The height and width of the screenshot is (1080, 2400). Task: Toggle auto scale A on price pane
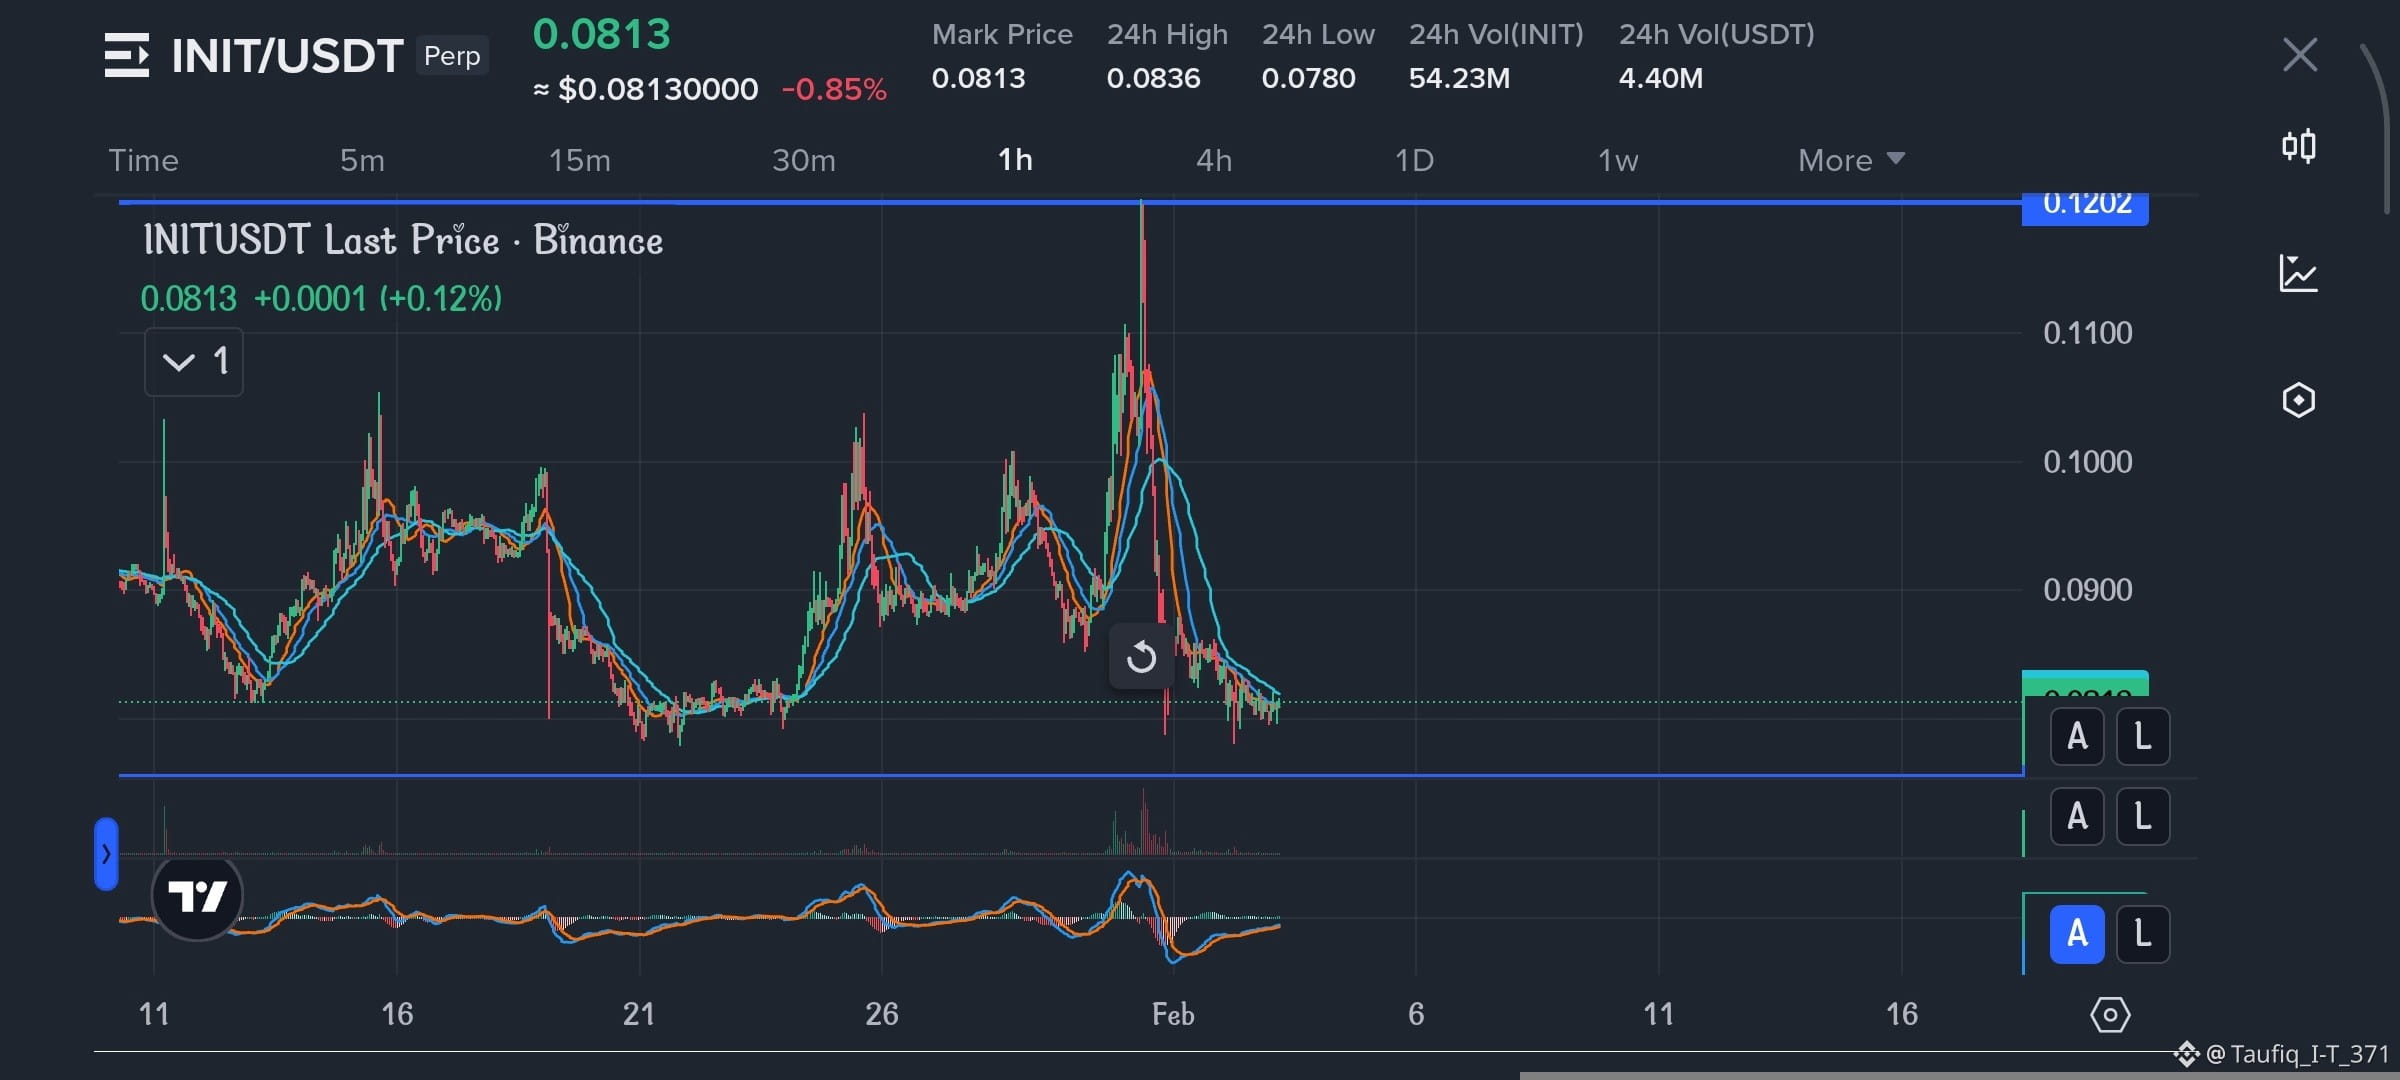pos(2077,737)
